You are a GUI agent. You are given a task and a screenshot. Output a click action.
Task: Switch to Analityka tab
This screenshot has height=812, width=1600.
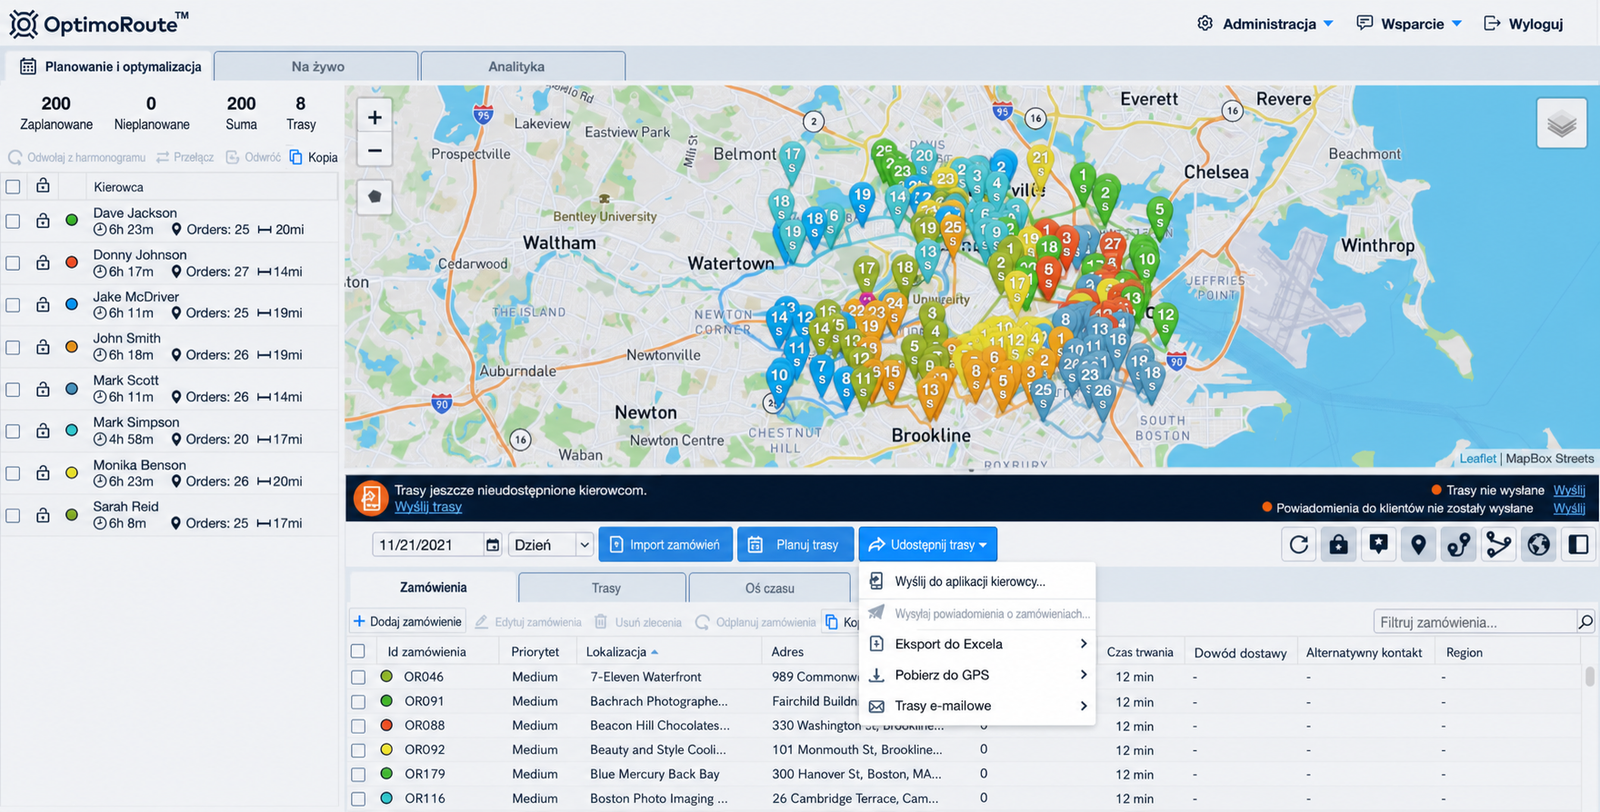pos(523,66)
